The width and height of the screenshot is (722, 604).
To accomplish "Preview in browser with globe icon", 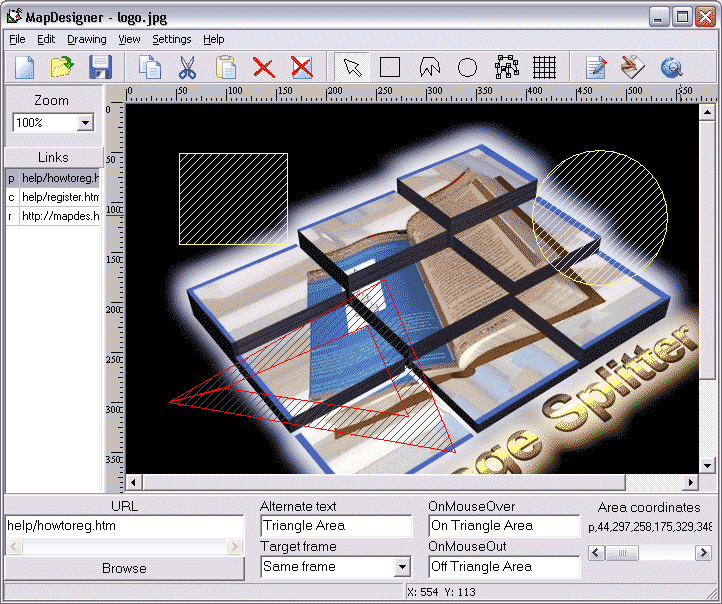I will pos(671,67).
